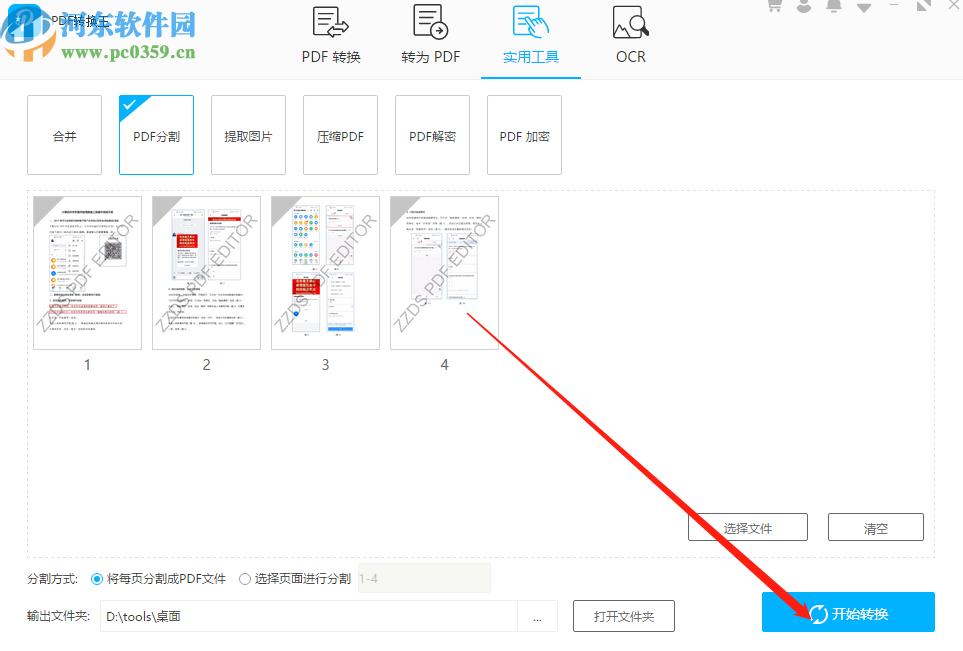This screenshot has height=651, width=963.
Task: Click the PDF 转换 icon
Action: click(331, 22)
